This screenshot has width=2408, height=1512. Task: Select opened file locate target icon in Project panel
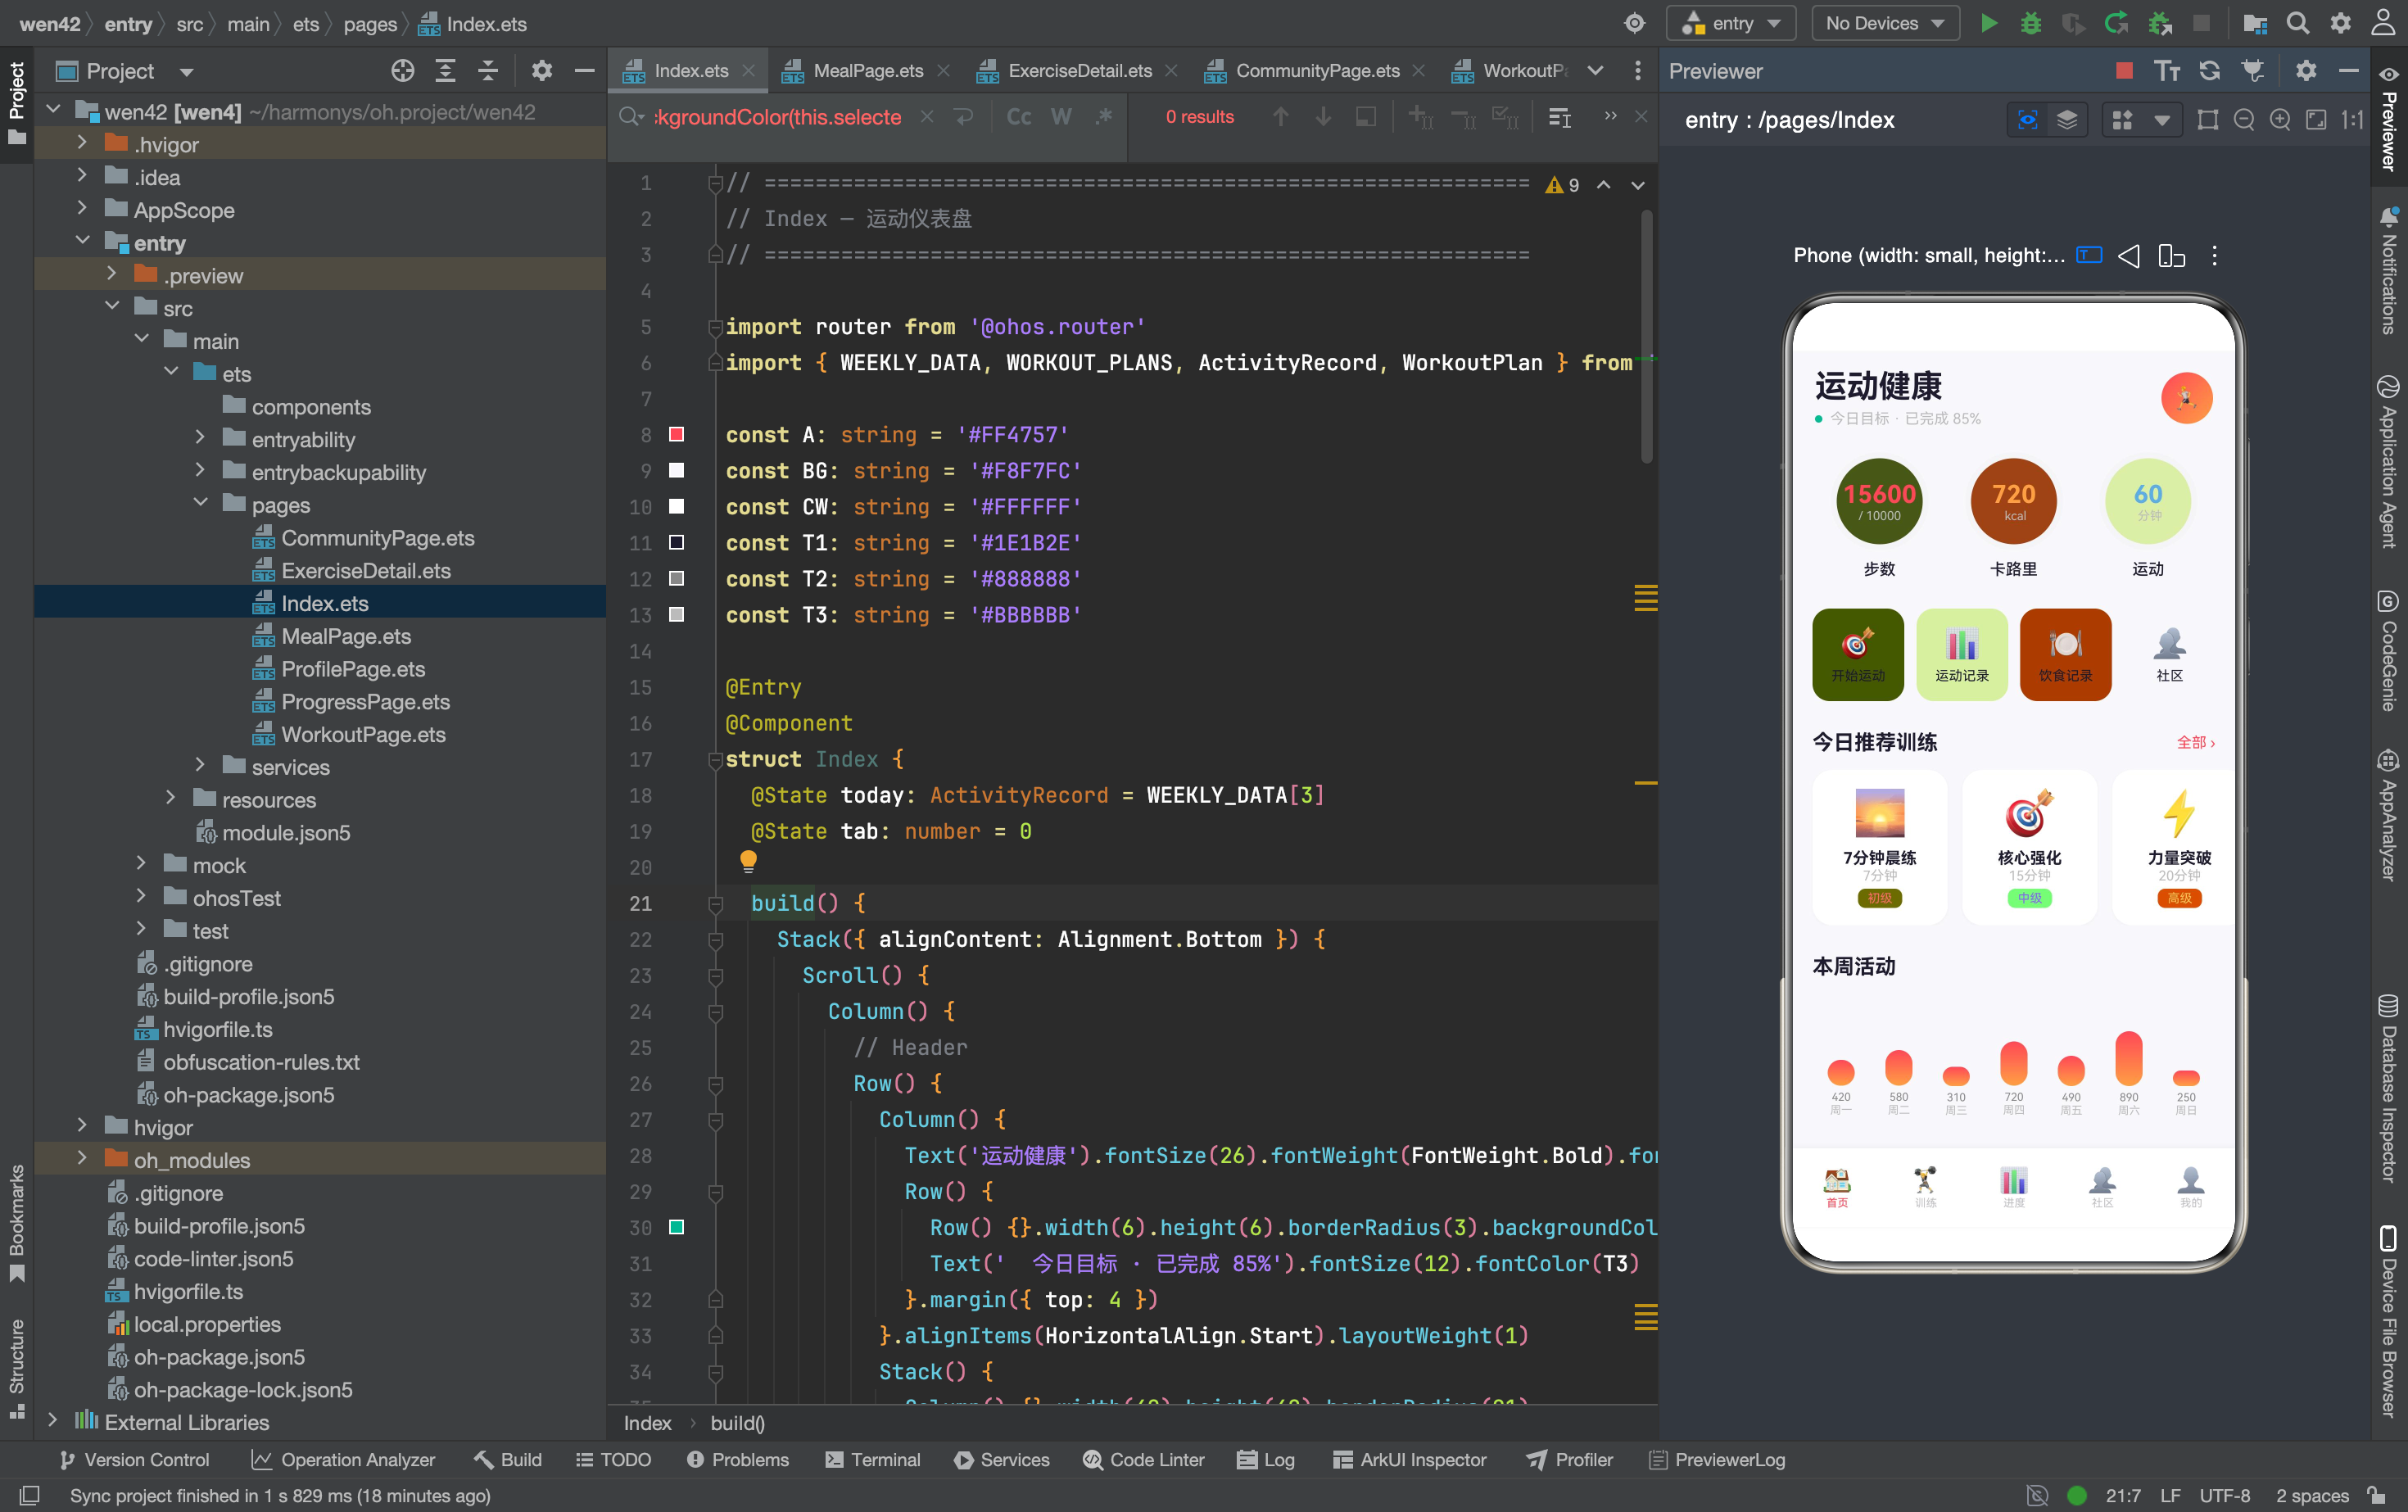(403, 71)
